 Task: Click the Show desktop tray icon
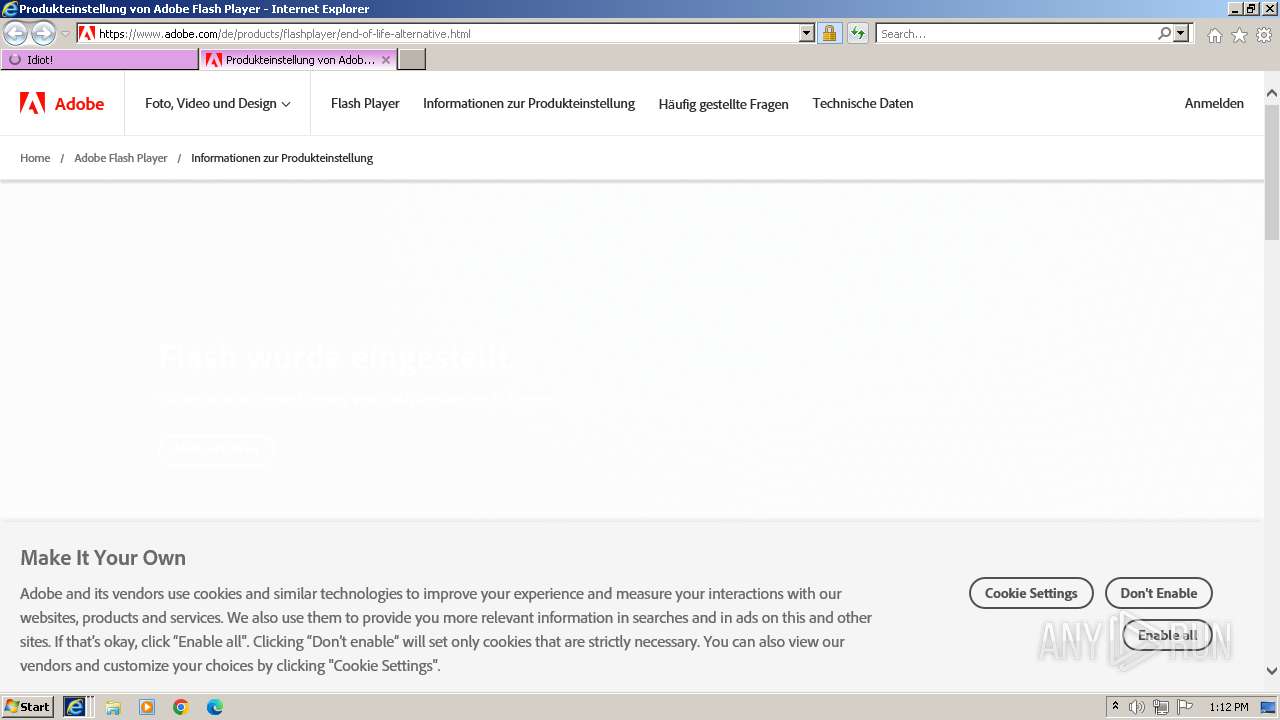pos(1268,707)
